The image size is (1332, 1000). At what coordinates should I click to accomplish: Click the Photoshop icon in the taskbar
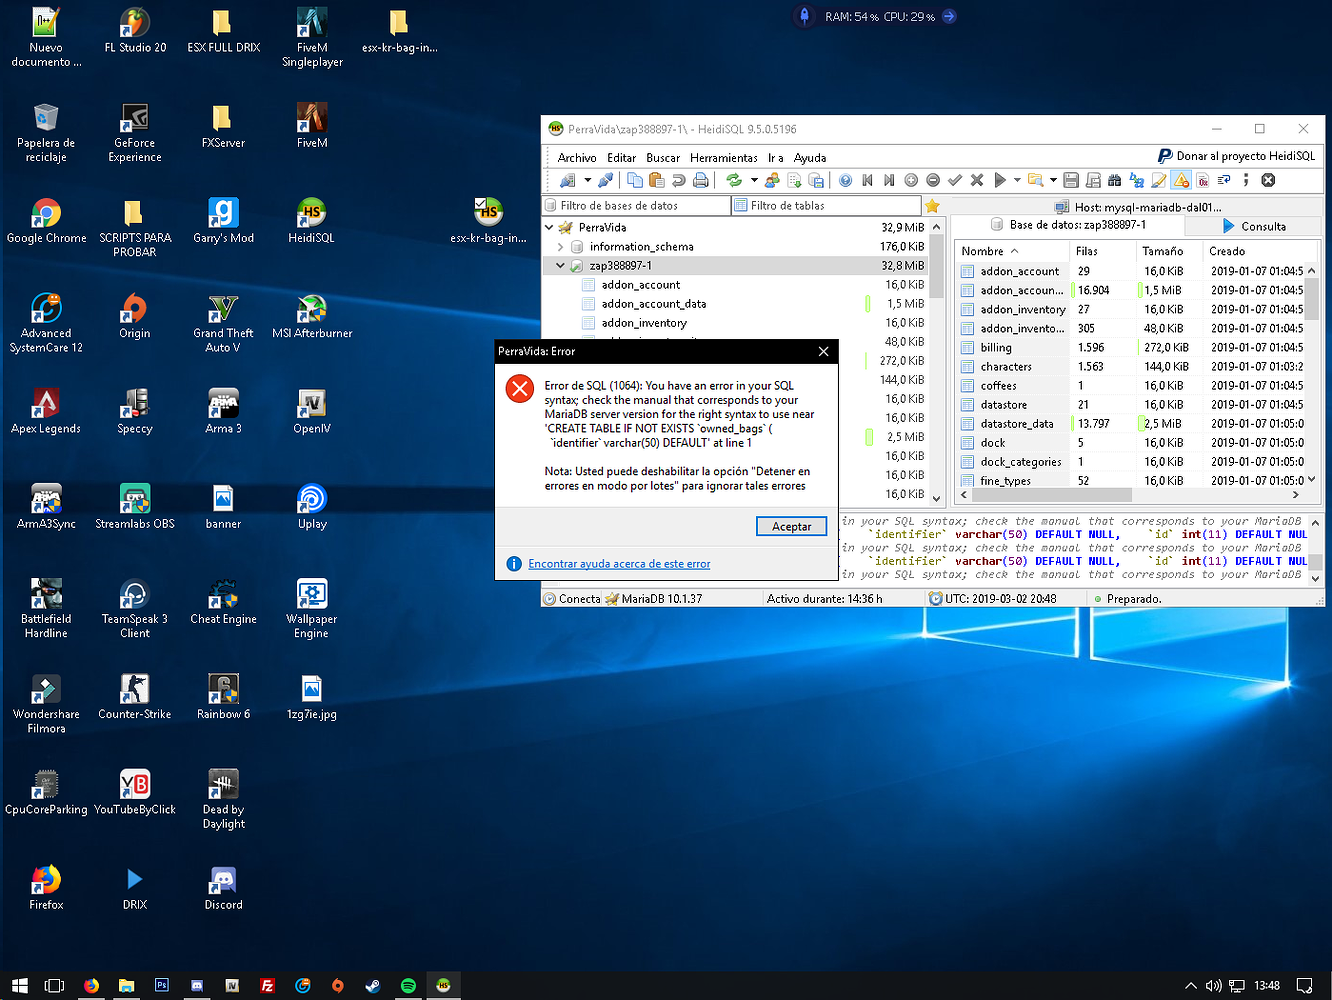point(162,985)
